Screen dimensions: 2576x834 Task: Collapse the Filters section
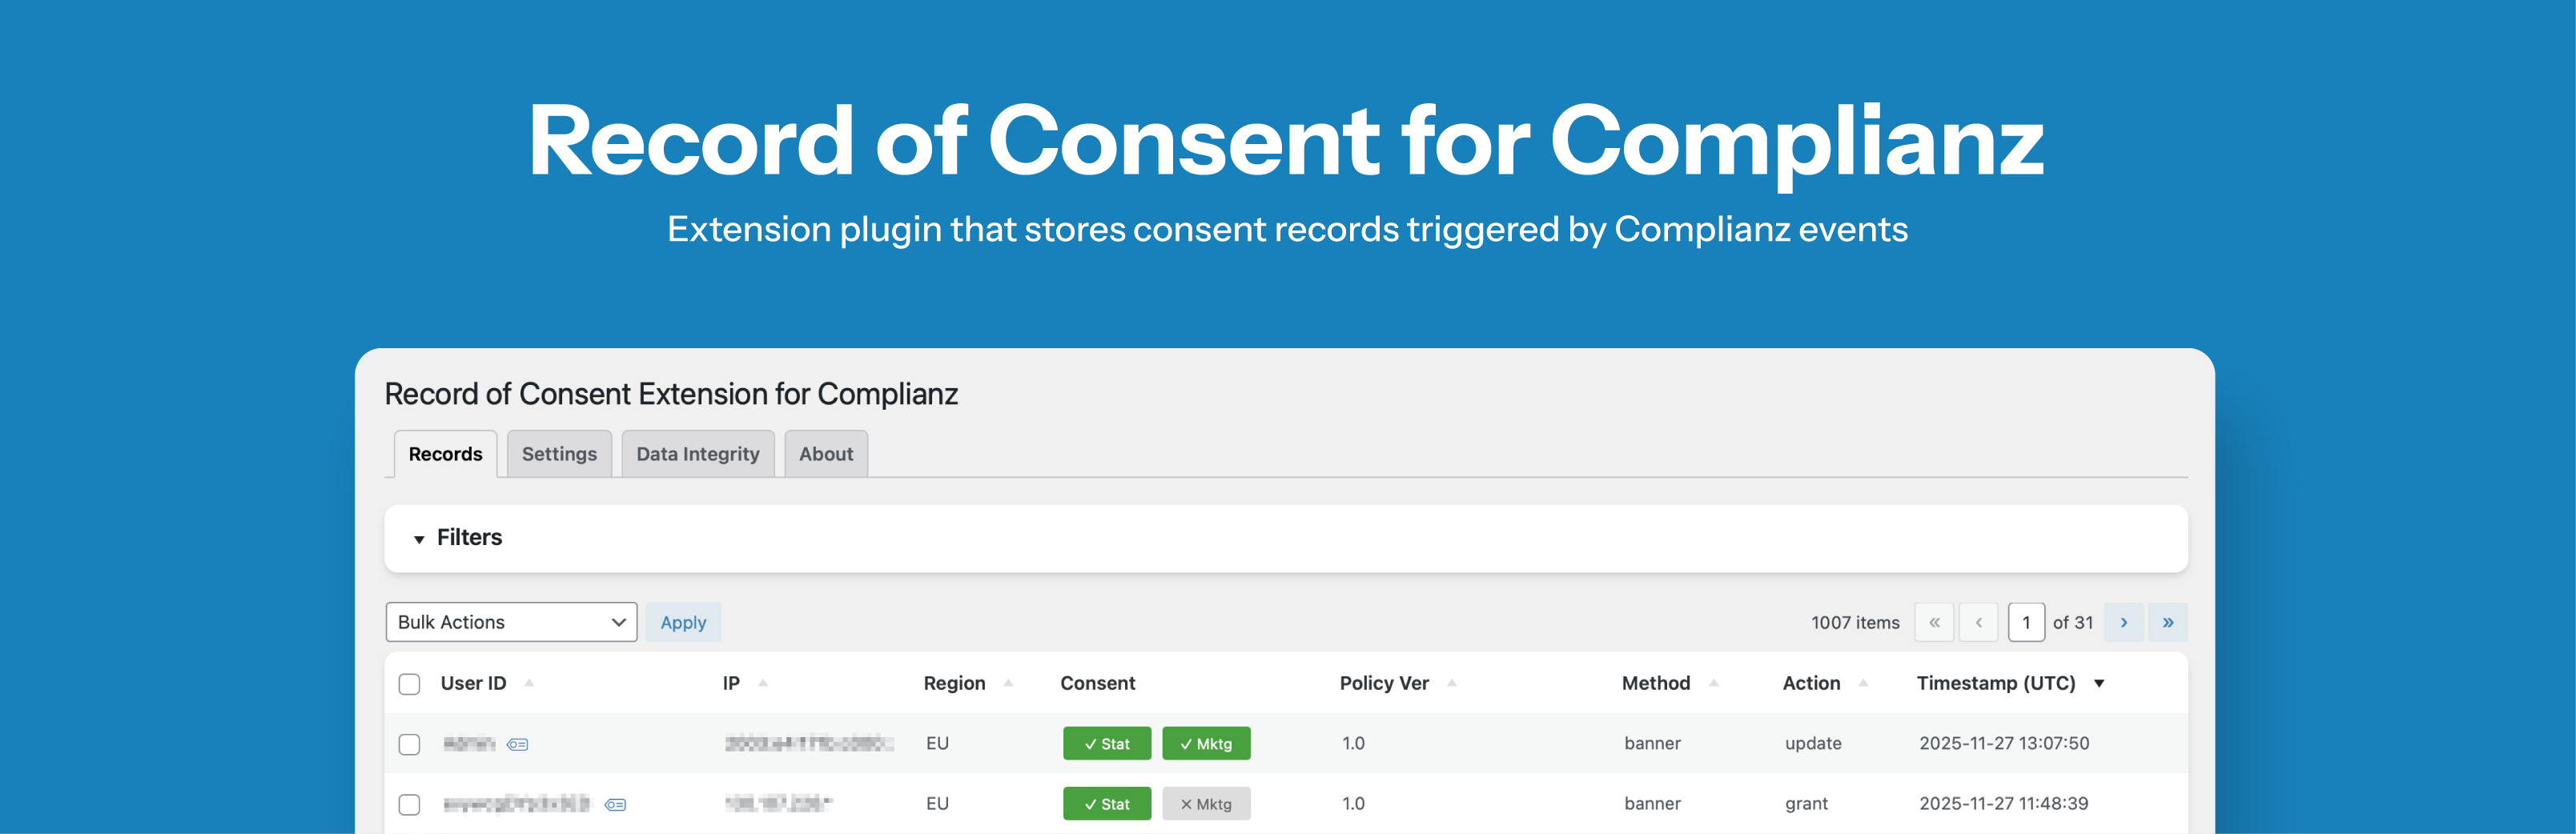421,538
